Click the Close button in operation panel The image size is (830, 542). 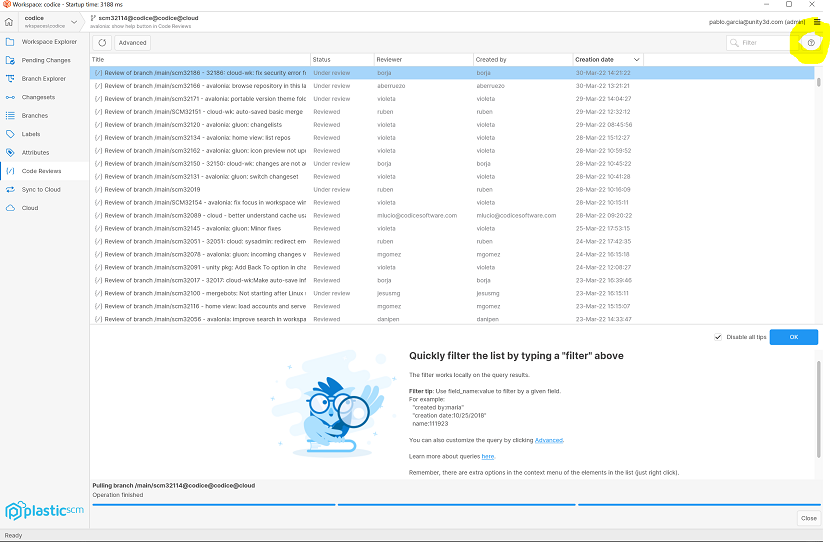pyautogui.click(x=808, y=518)
